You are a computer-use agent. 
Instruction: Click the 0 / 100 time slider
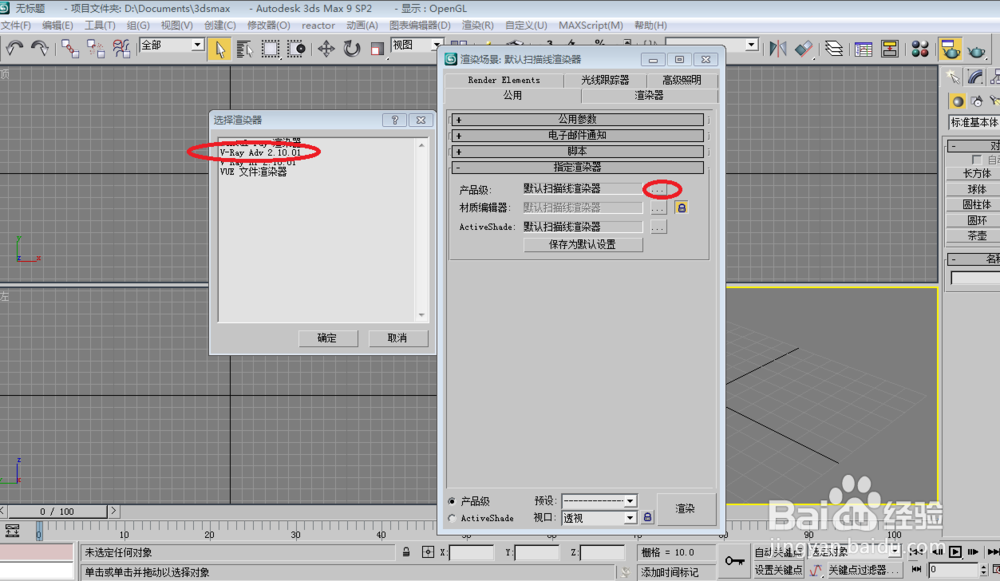[57, 511]
